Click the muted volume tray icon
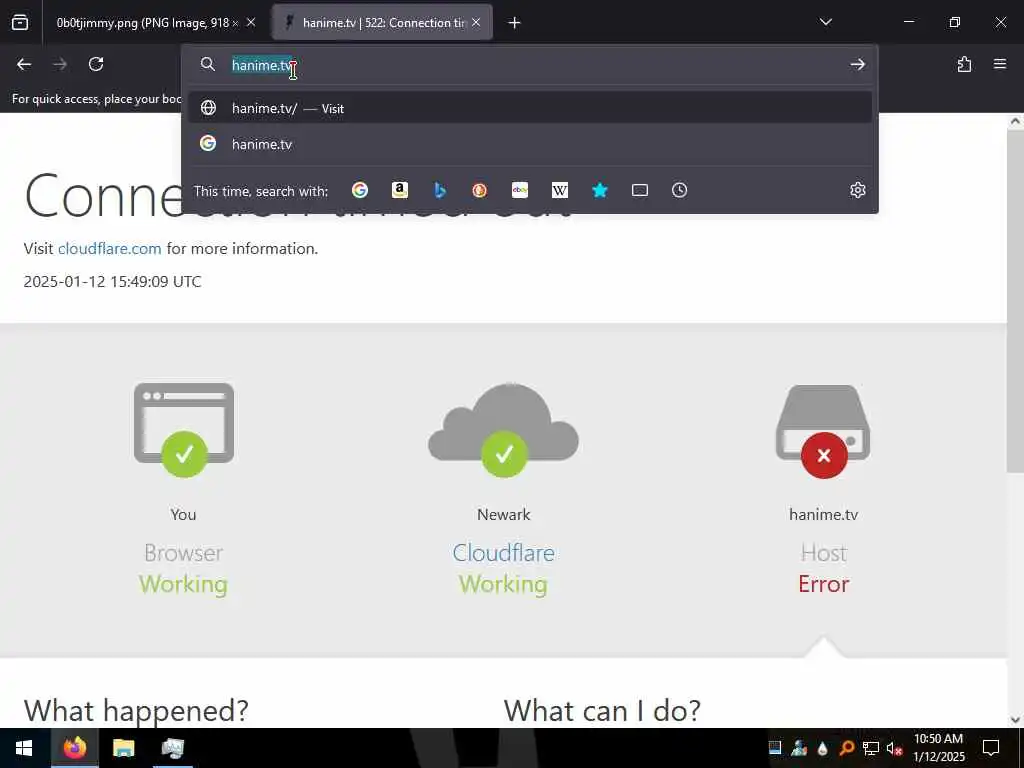The height and width of the screenshot is (768, 1024). [894, 748]
